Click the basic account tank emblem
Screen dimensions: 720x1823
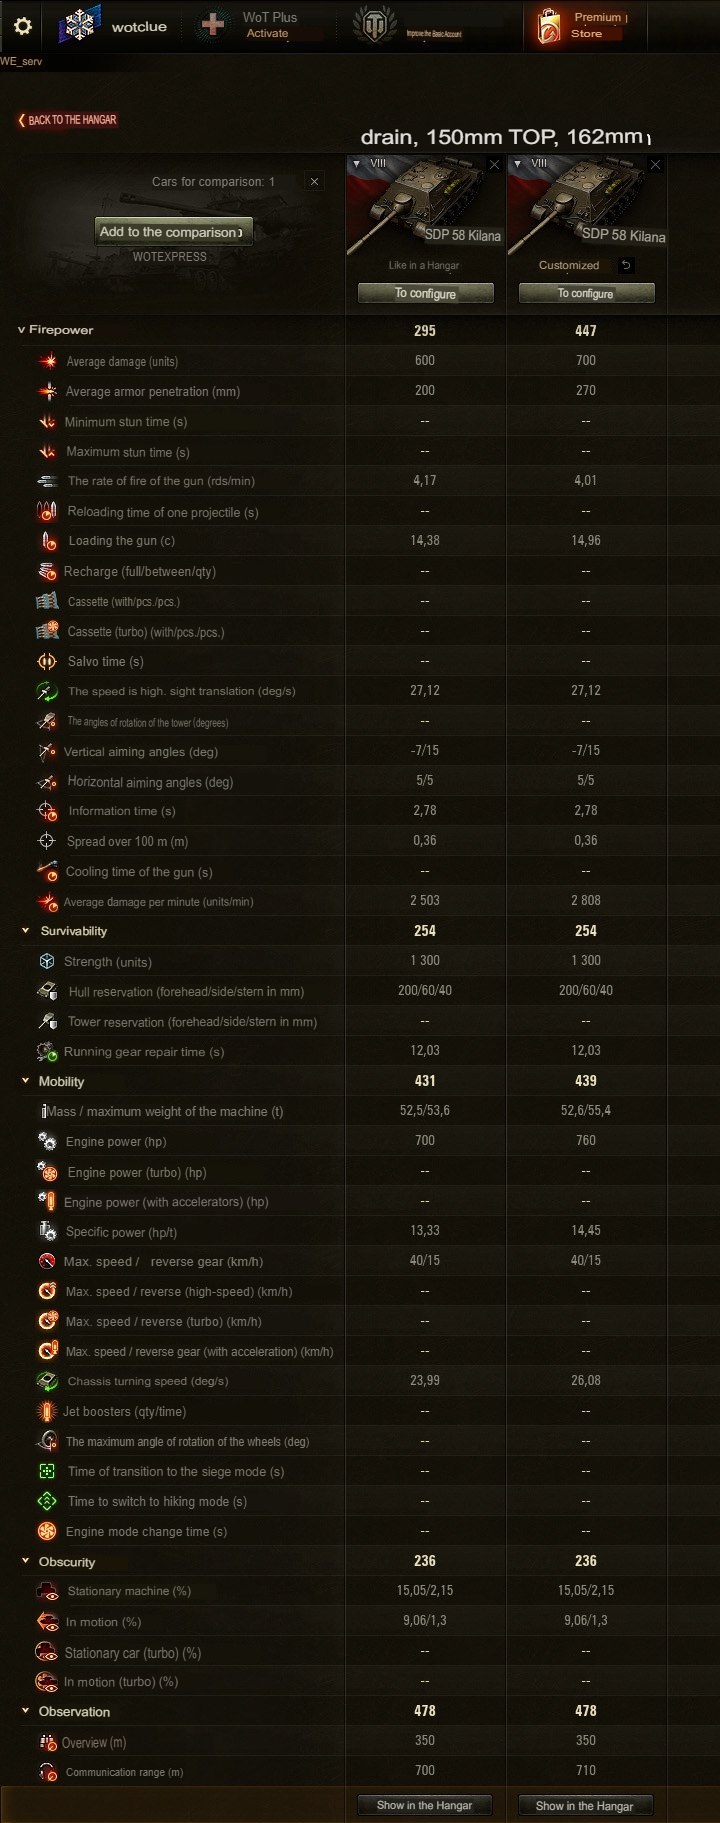tap(376, 26)
